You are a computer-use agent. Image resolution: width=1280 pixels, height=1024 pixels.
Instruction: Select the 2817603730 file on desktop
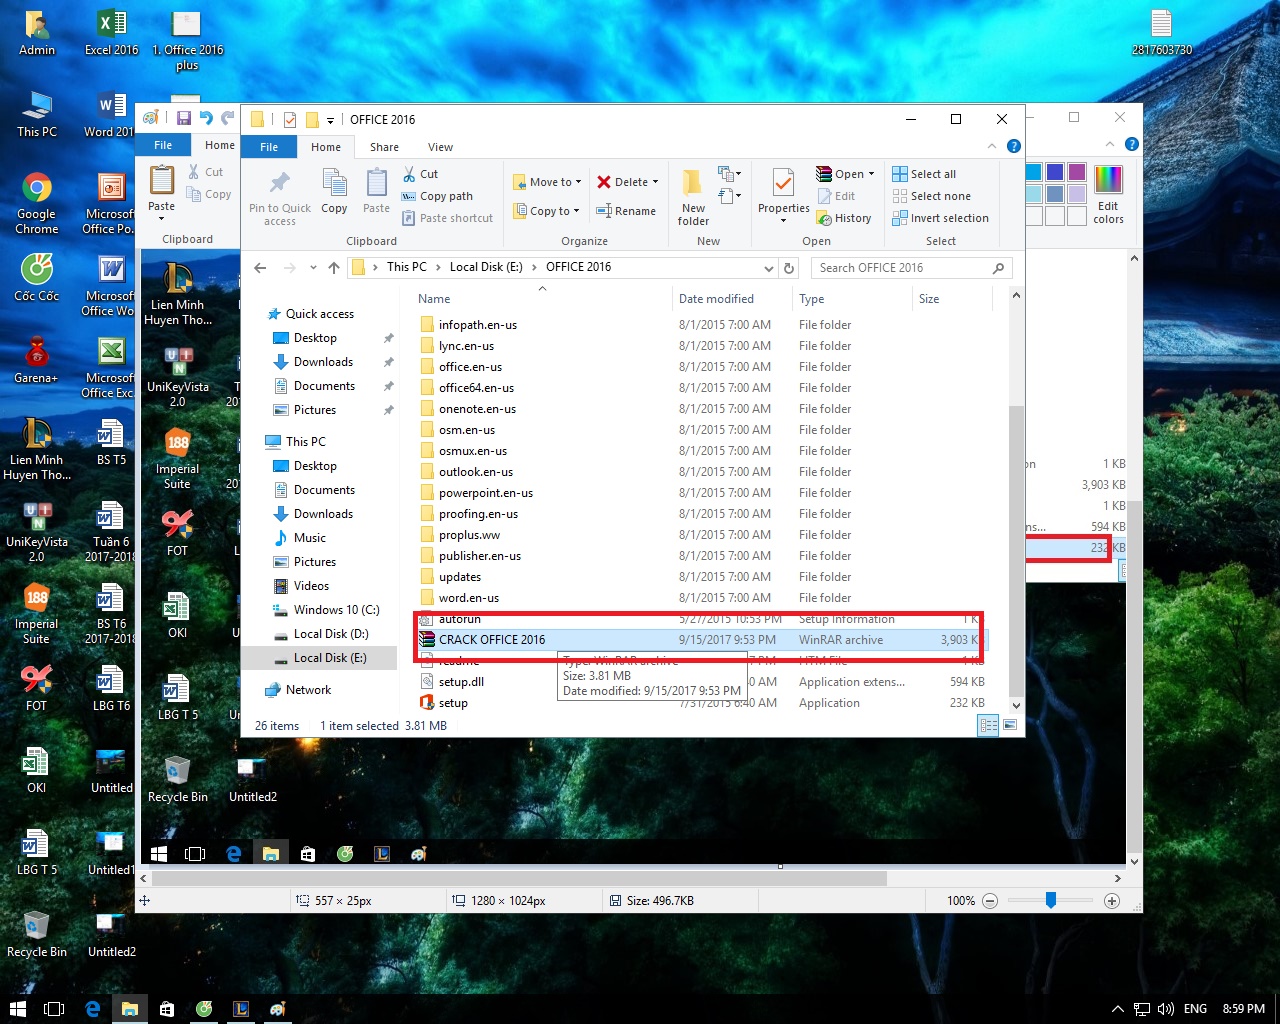click(1161, 32)
